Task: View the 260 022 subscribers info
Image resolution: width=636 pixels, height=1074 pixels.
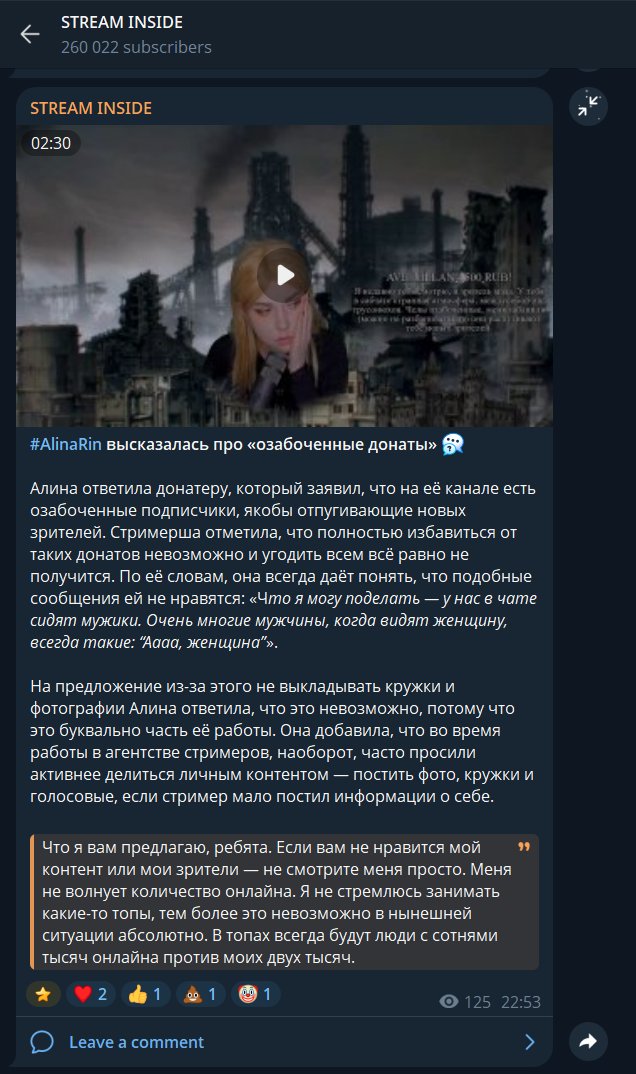Action: pyautogui.click(x=136, y=47)
